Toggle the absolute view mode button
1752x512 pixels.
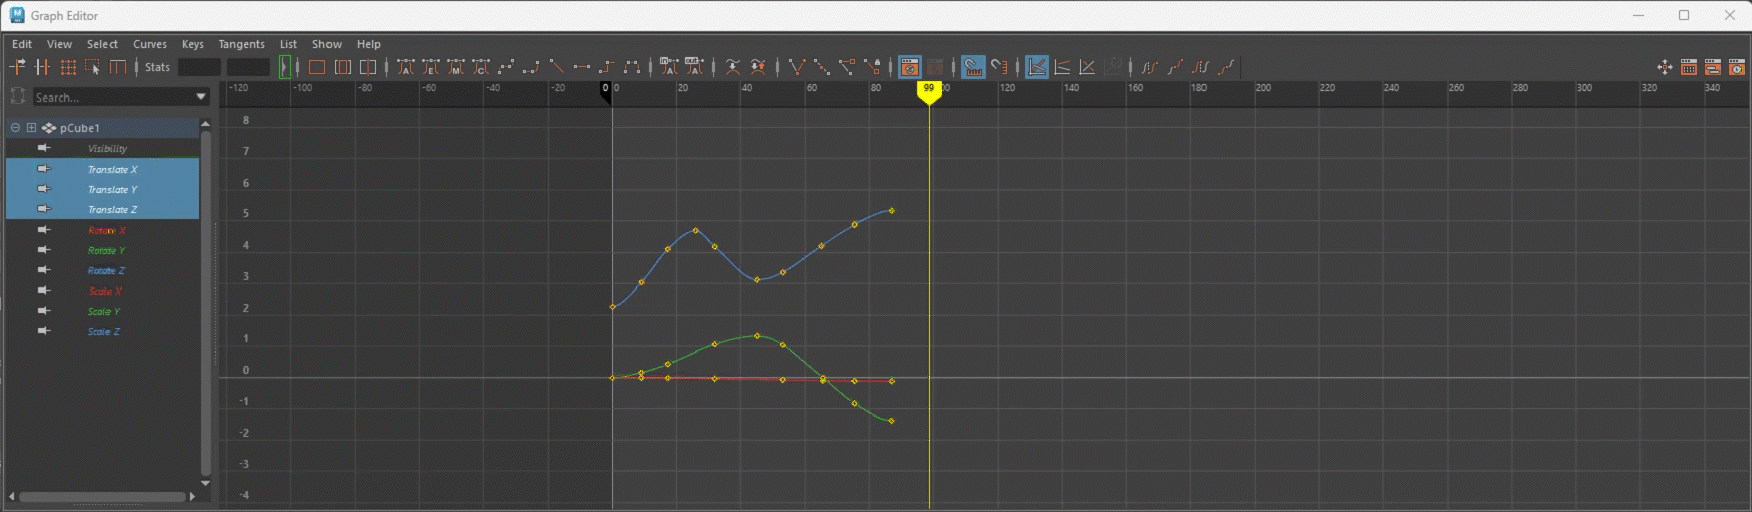[x=1037, y=67]
